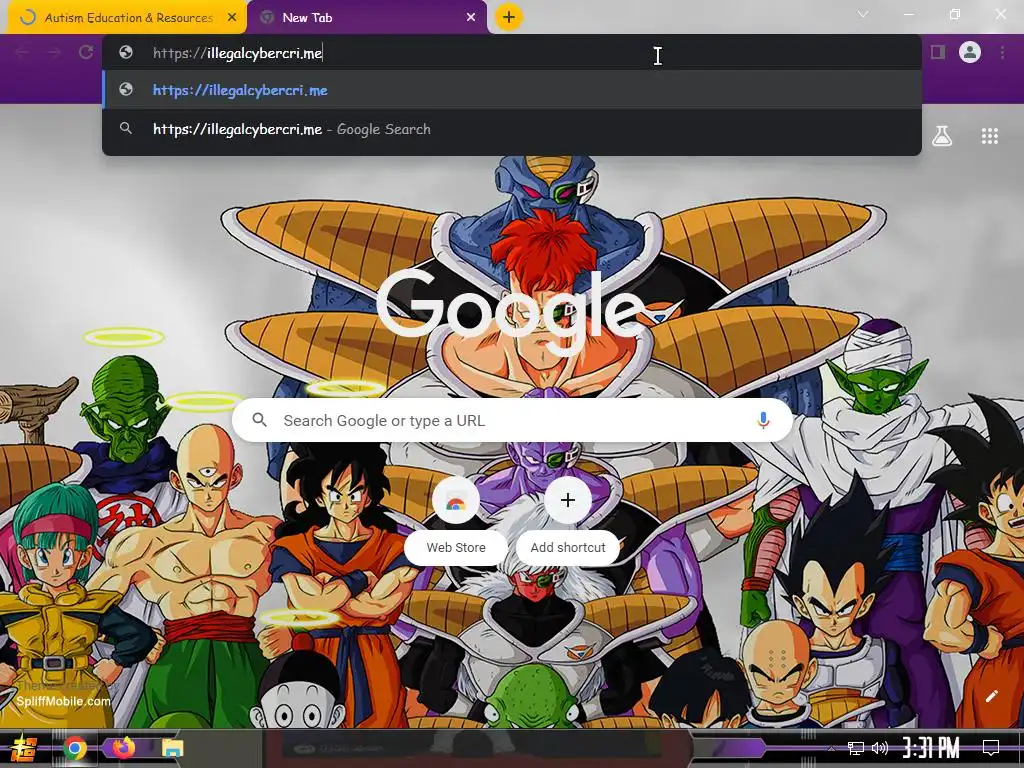
Task: Switch to the Autism Education & Resources tab
Action: pyautogui.click(x=127, y=18)
